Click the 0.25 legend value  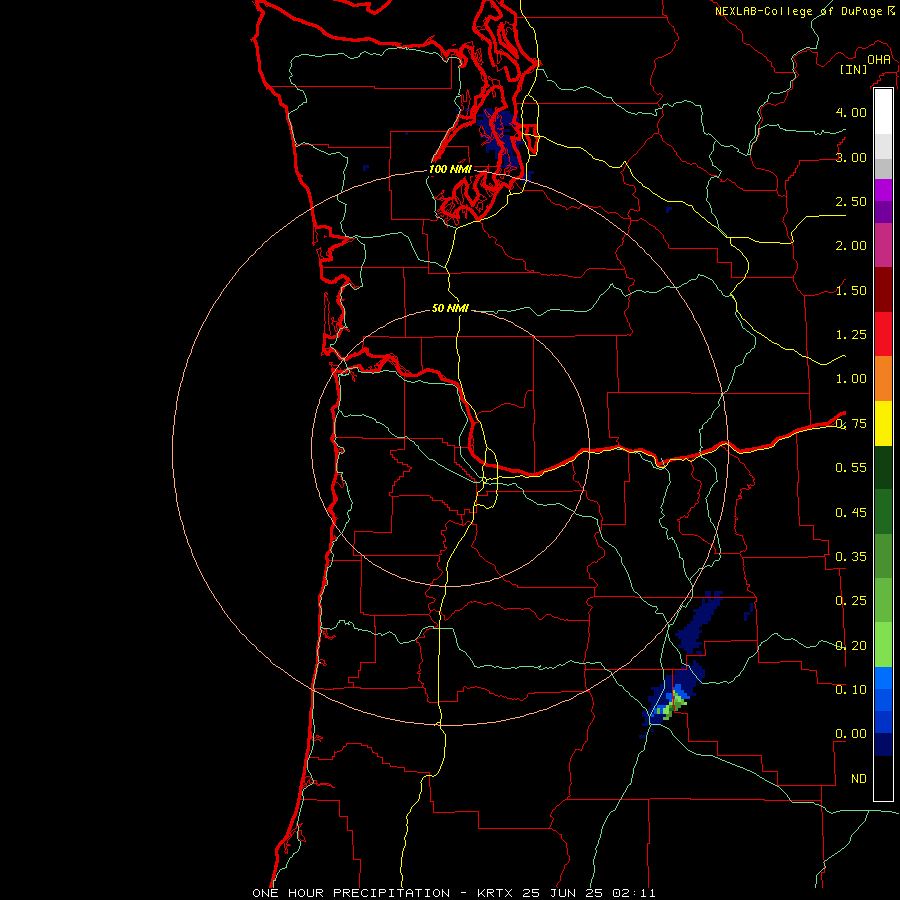[x=851, y=601]
